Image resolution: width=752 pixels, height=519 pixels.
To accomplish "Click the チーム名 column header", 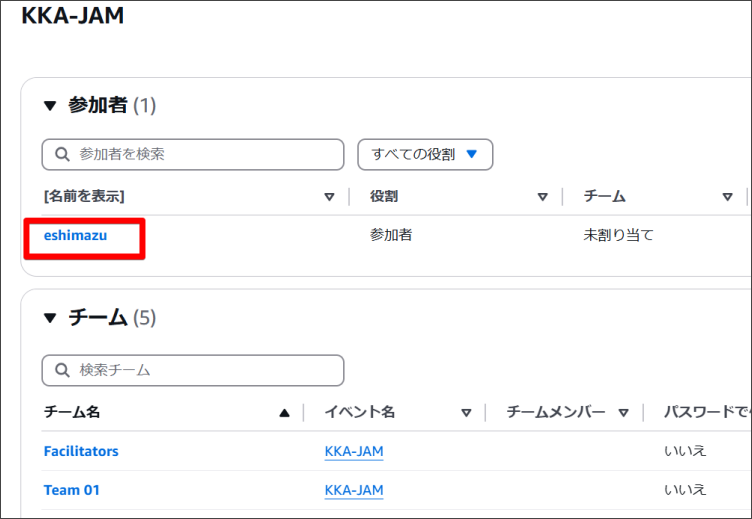I will [x=72, y=412].
